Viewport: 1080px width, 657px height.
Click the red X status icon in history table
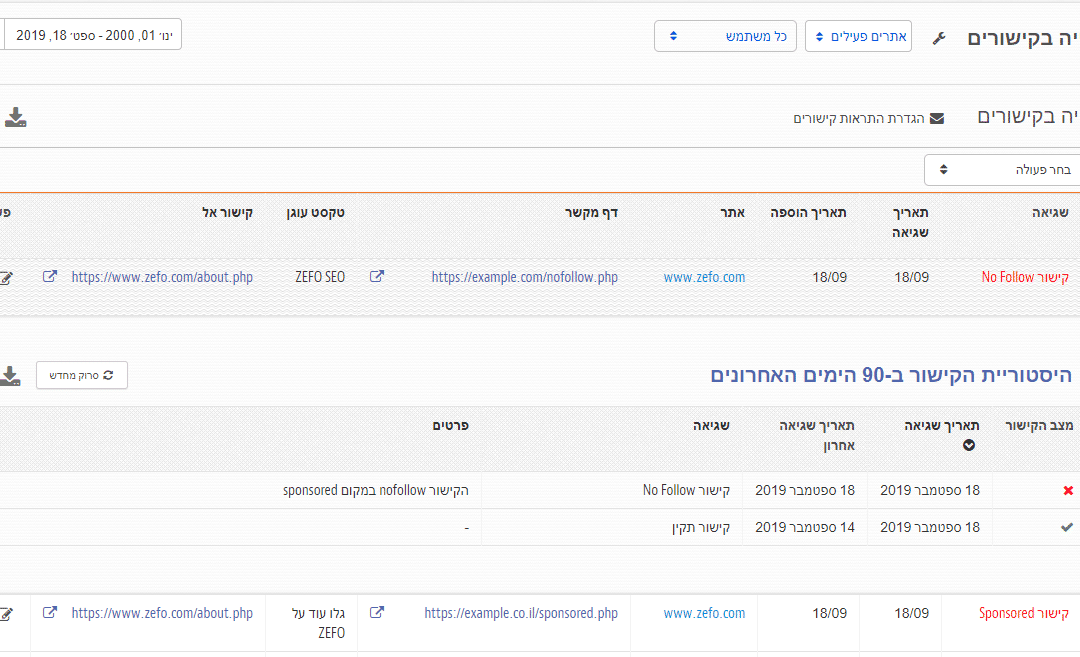click(x=1068, y=490)
